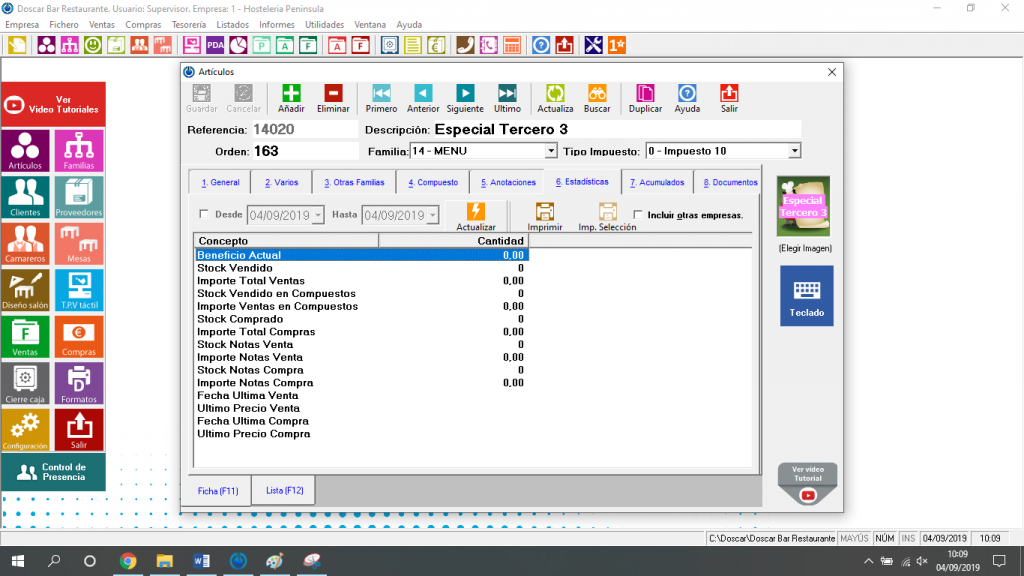Viewport: 1024px width, 576px height.
Task: Open Familias sidebar tile
Action: pos(79,150)
